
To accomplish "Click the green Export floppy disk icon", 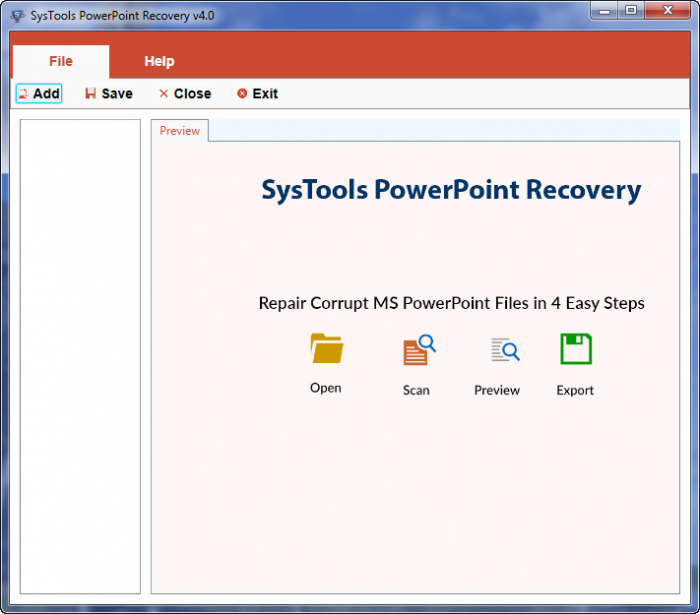I will pos(575,349).
